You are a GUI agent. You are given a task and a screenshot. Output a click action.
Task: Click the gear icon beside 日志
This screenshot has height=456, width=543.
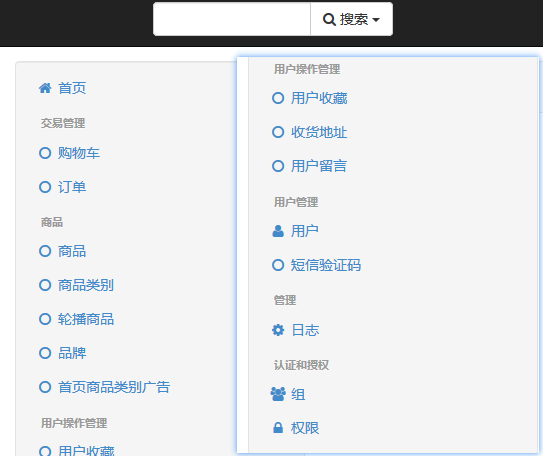click(278, 330)
